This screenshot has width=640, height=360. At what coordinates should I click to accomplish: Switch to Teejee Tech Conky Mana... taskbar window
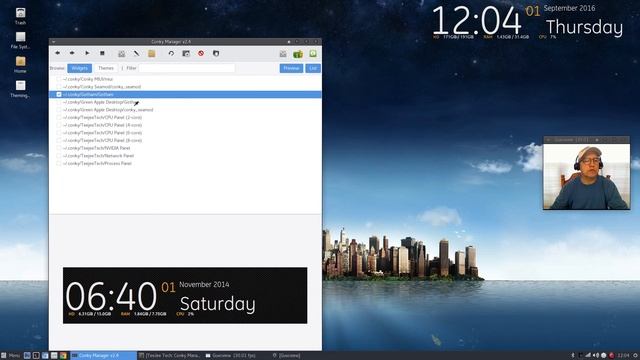click(169, 356)
